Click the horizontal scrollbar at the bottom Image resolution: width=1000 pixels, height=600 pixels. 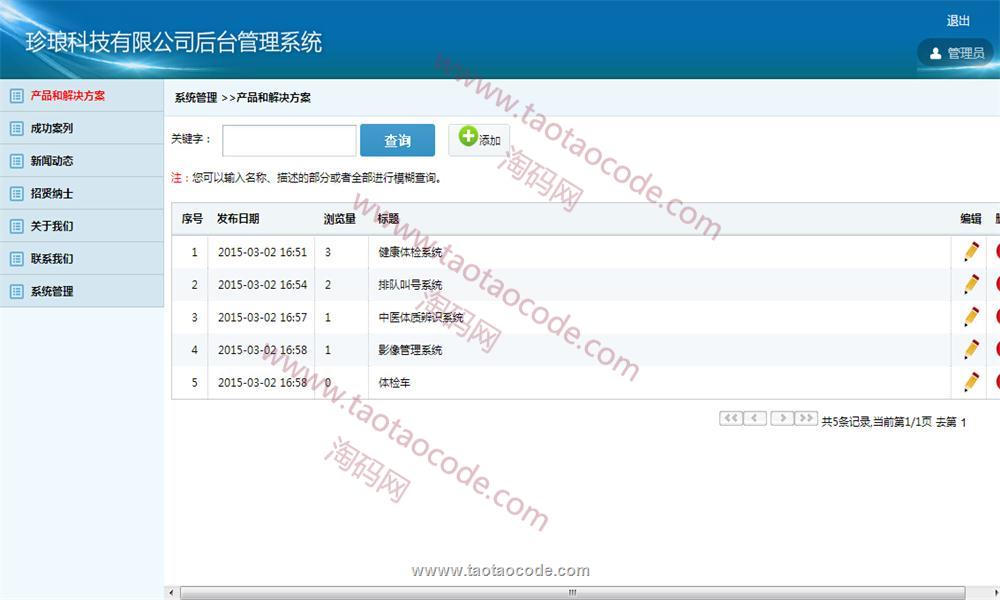(572, 592)
